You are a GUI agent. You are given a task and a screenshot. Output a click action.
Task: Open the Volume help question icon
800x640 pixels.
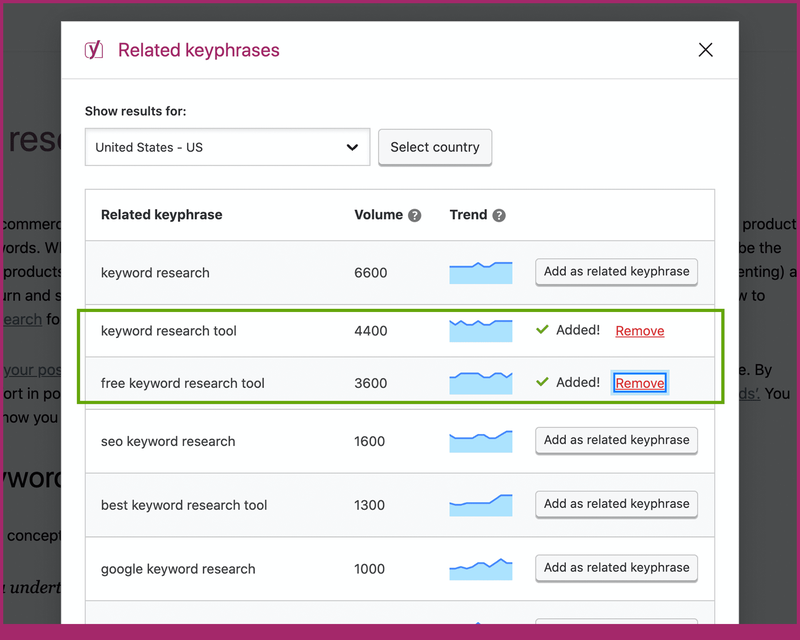pos(415,215)
